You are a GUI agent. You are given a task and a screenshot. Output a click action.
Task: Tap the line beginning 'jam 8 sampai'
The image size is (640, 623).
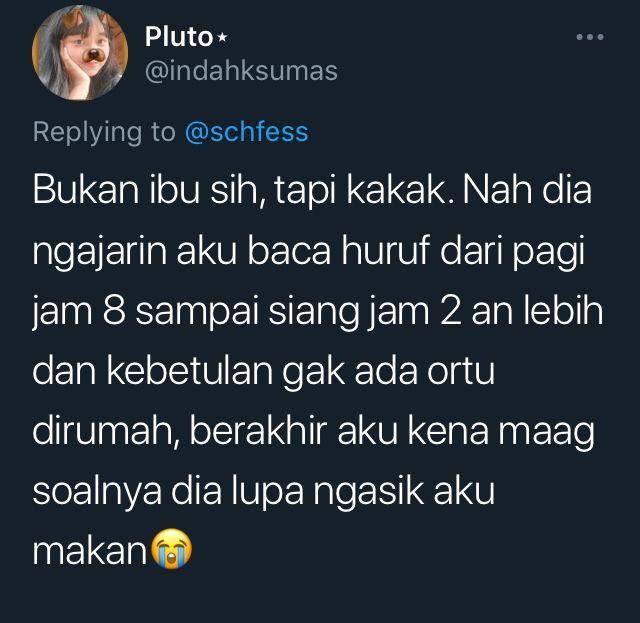pos(318,312)
